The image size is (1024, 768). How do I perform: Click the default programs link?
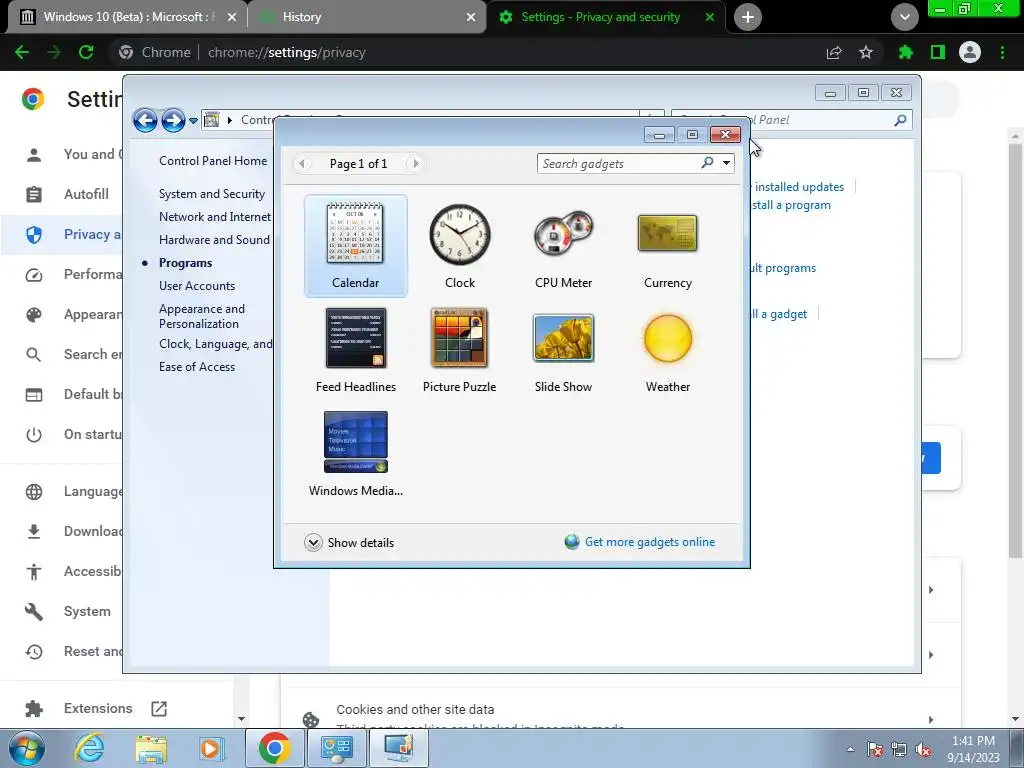pyautogui.click(x=784, y=268)
